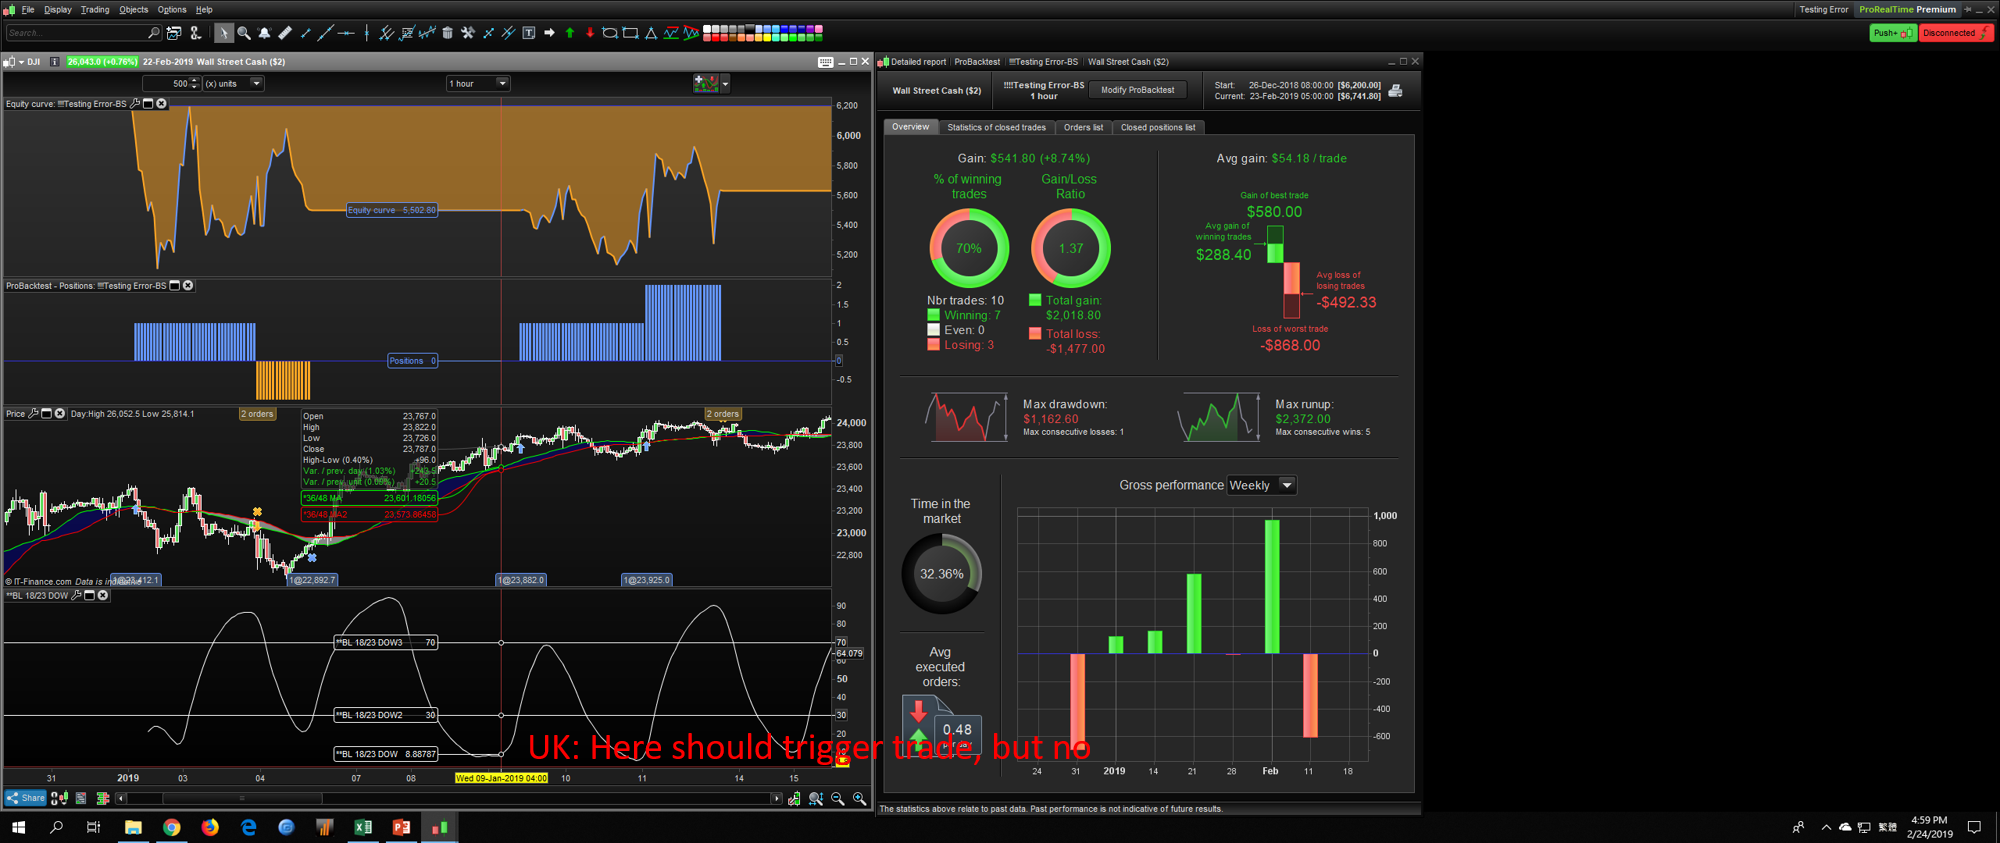
Task: Click the trash can delete objects icon
Action: pos(447,33)
